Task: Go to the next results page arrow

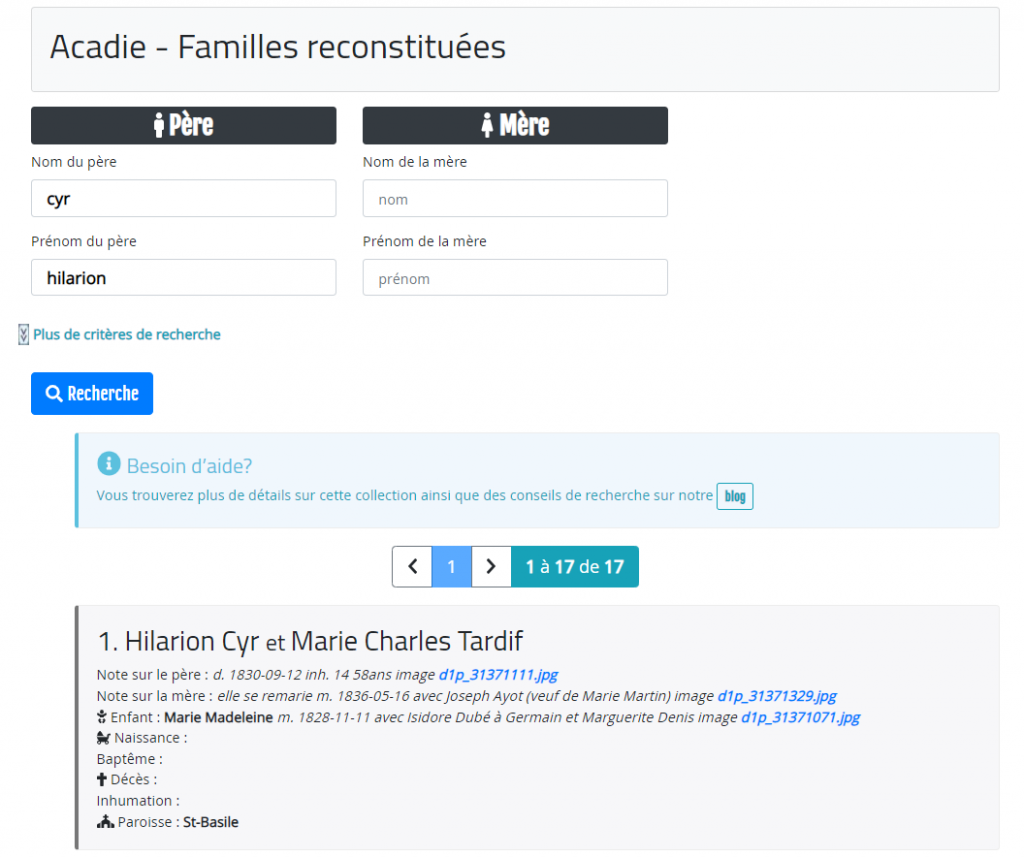Action: coord(491,567)
